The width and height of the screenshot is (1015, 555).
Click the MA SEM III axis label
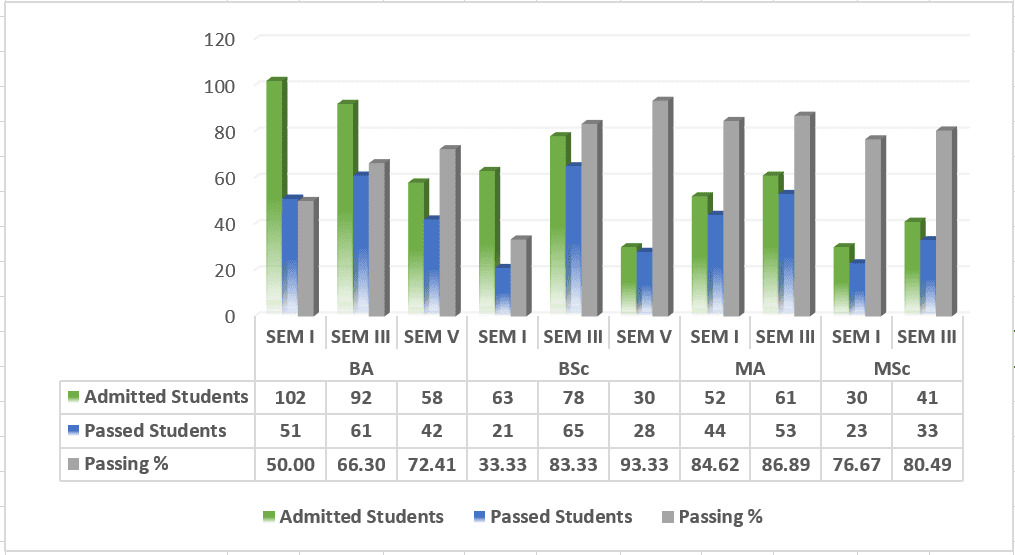[785, 337]
